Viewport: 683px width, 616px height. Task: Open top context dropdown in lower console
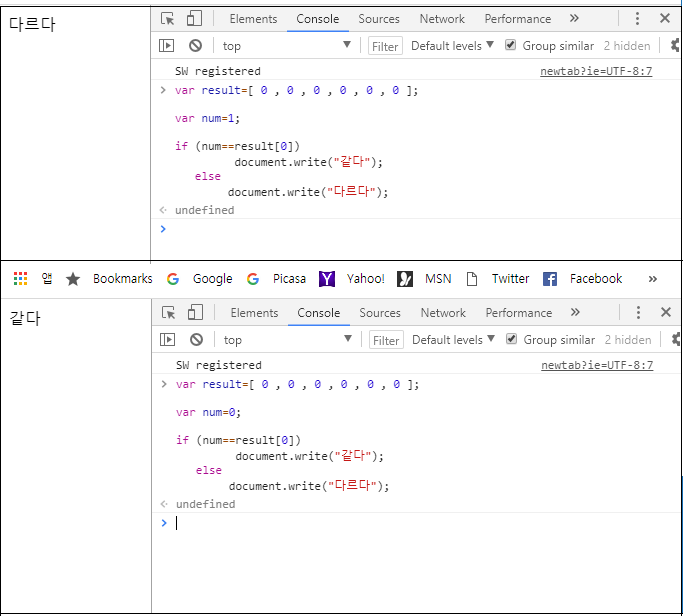click(x=287, y=340)
